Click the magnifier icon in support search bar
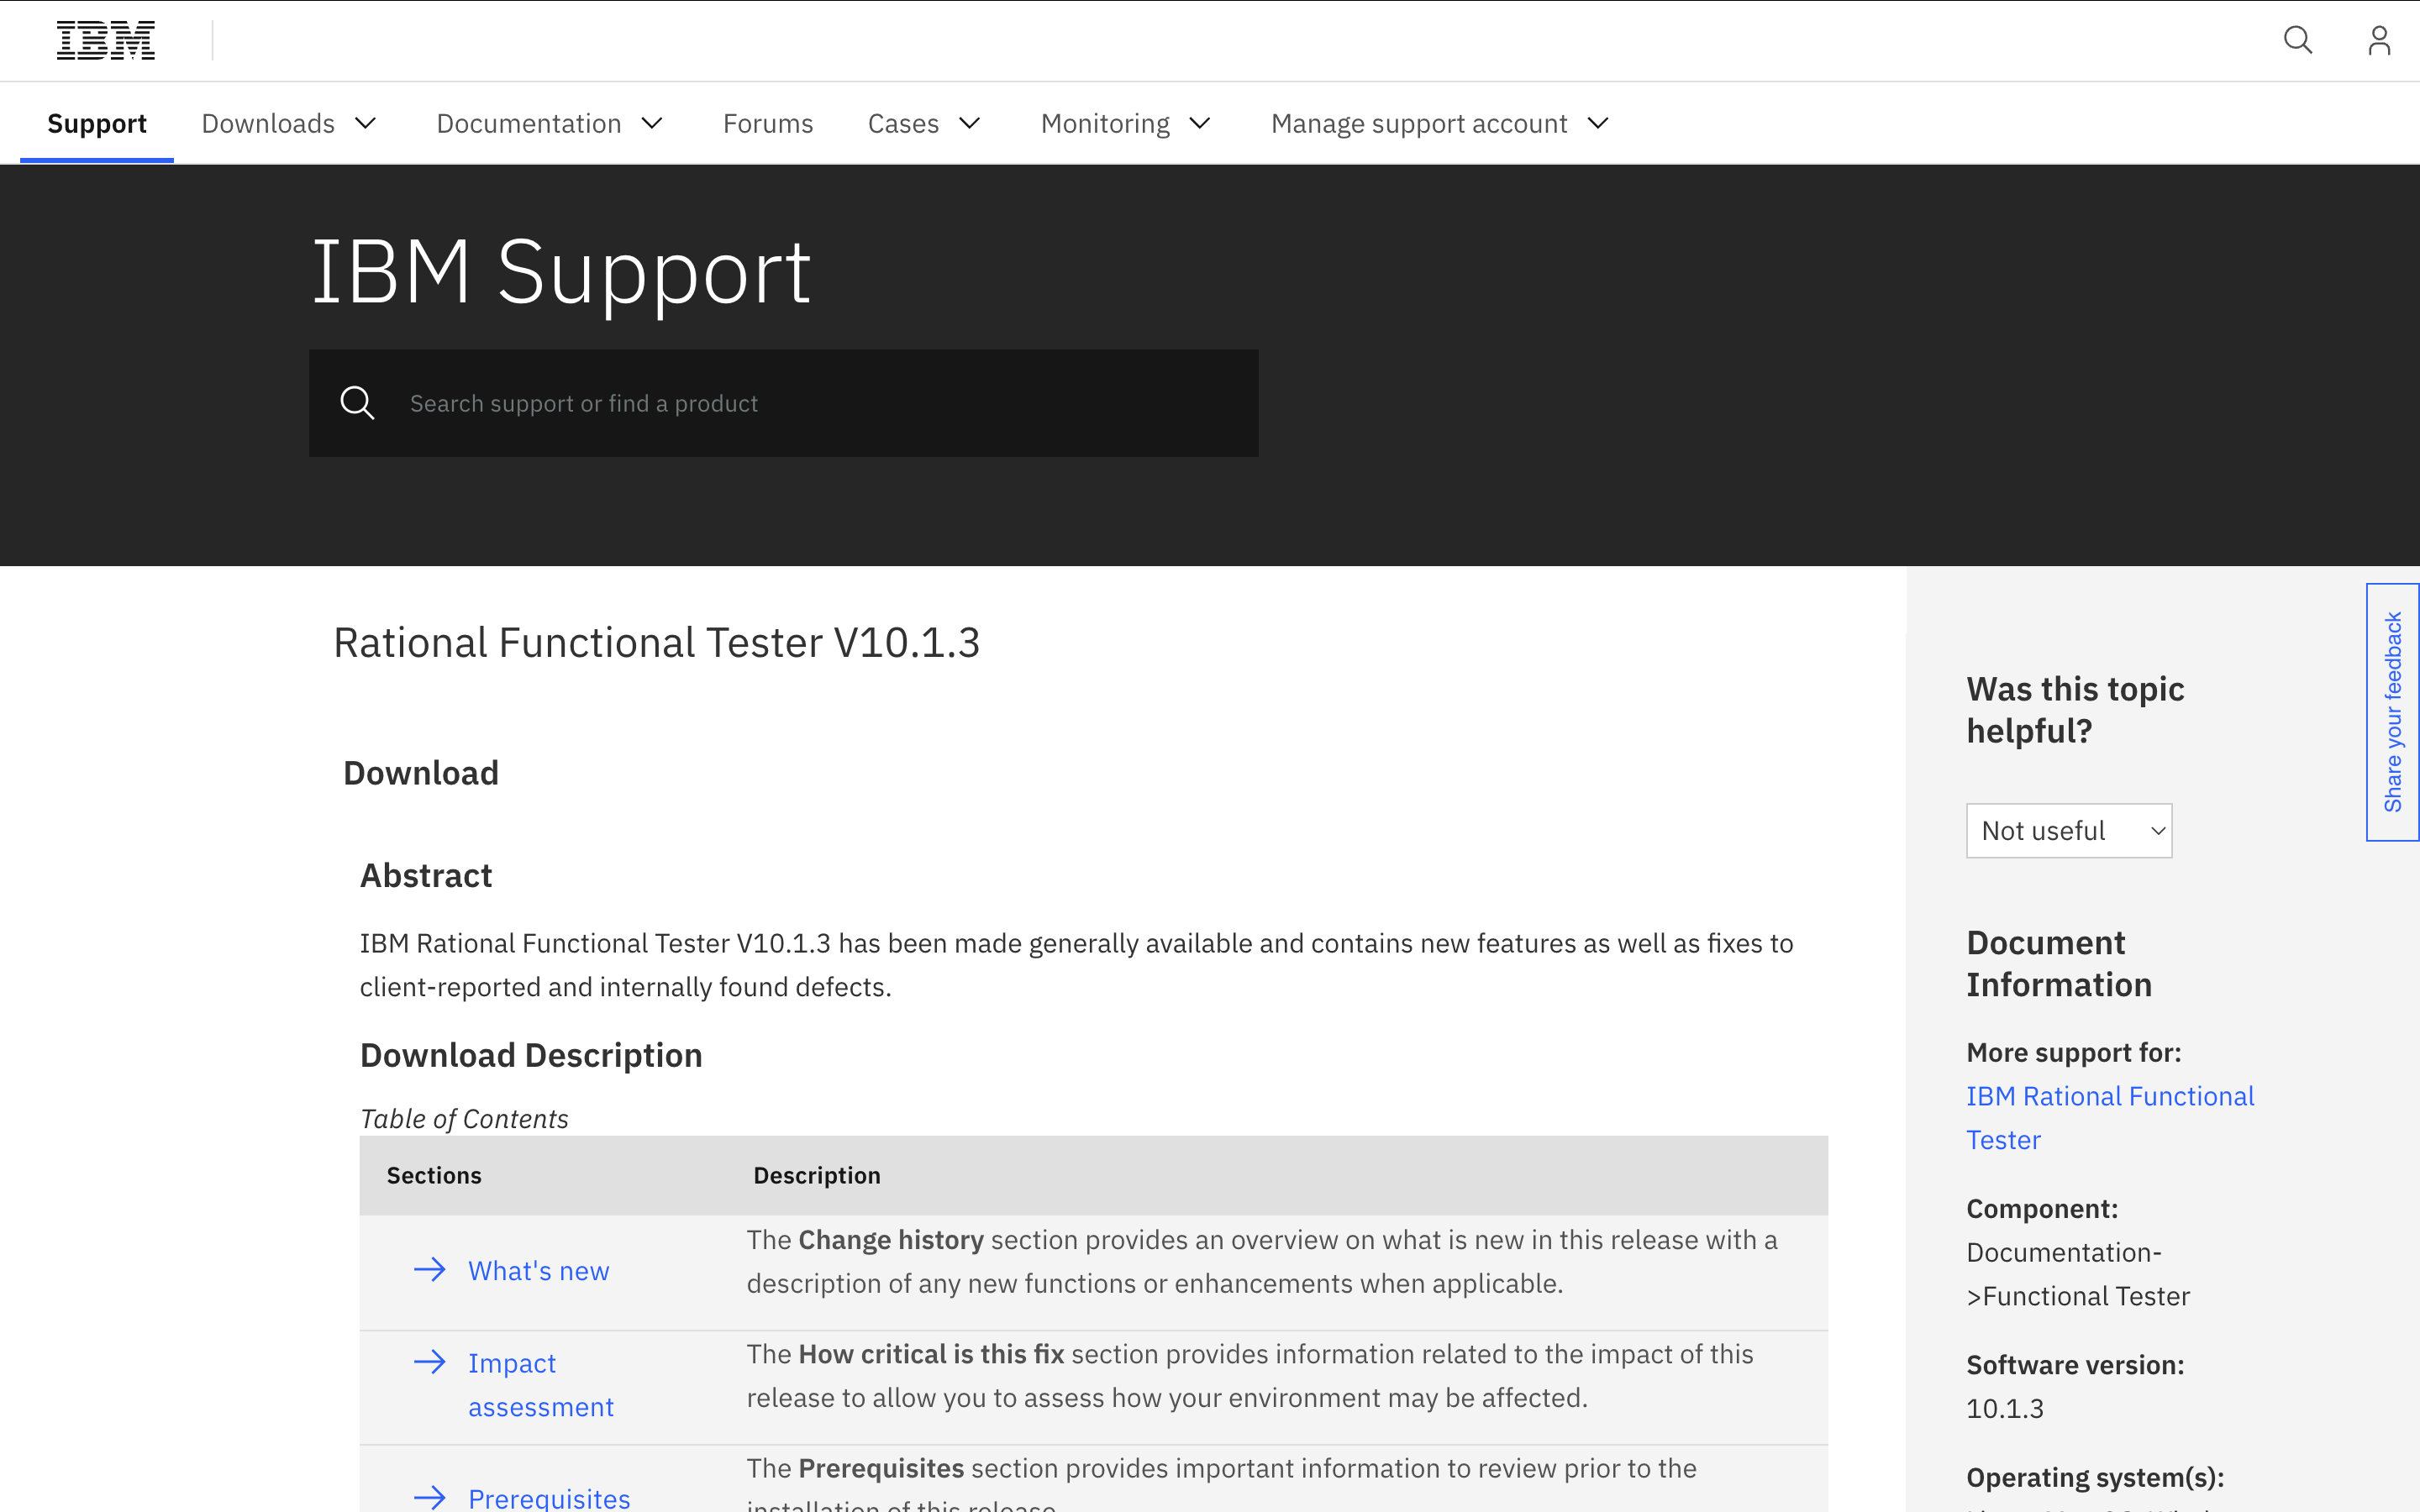The image size is (2420, 1512). click(357, 403)
